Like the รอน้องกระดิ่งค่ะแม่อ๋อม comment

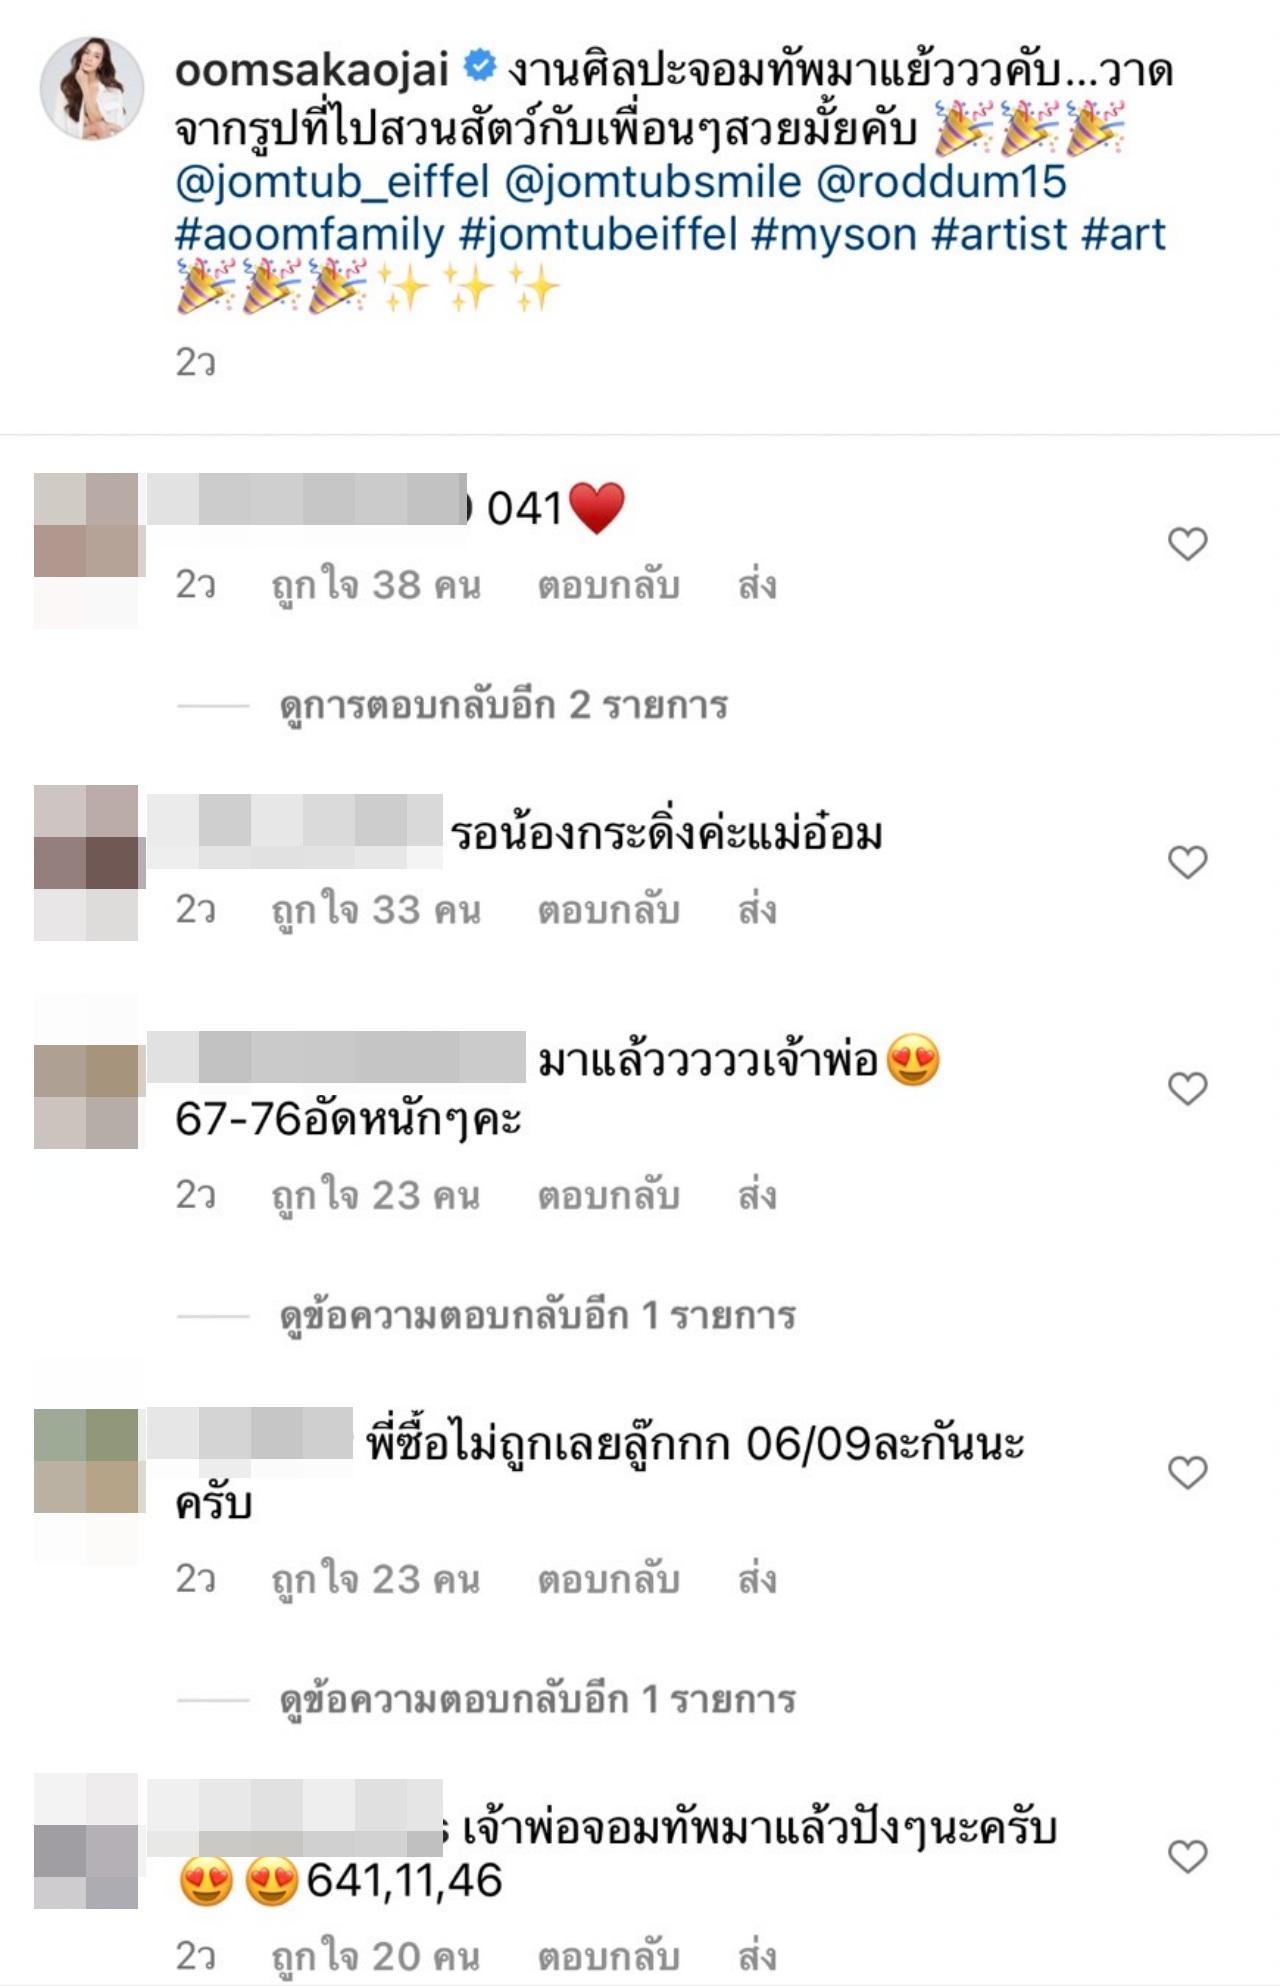[1188, 862]
